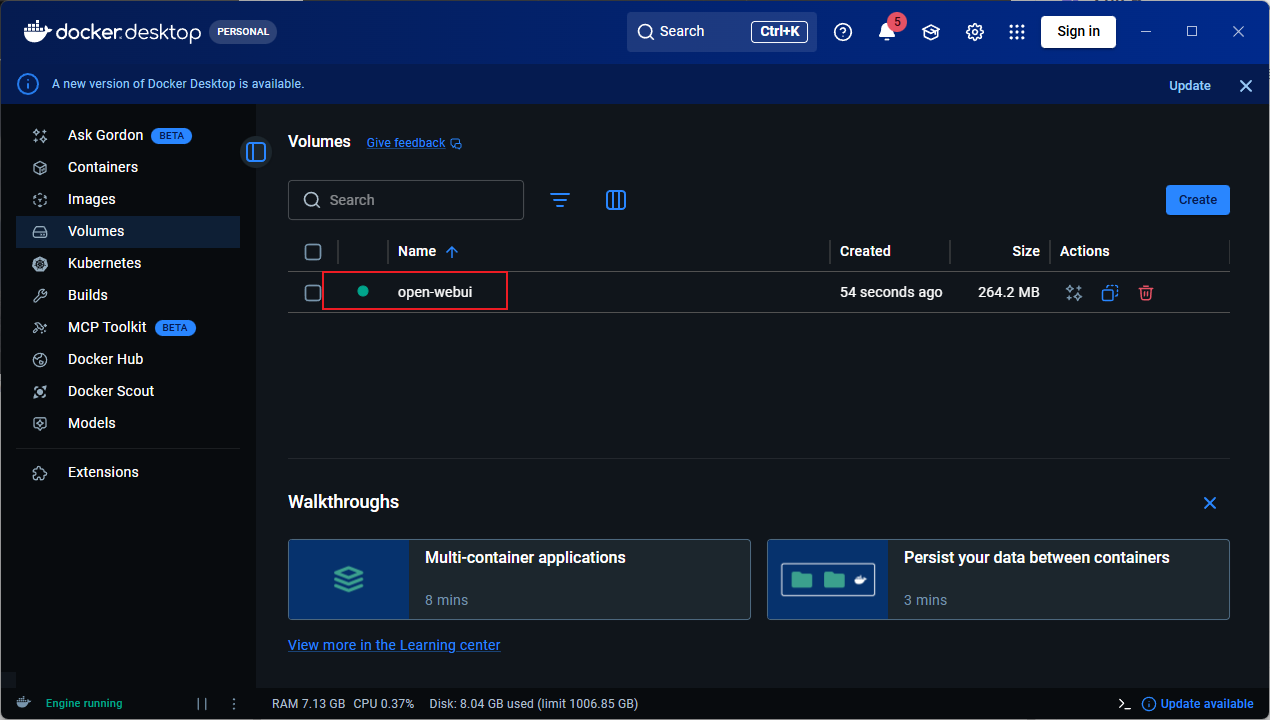Click the volumes Search field
The width and height of the screenshot is (1270, 720).
(x=406, y=200)
